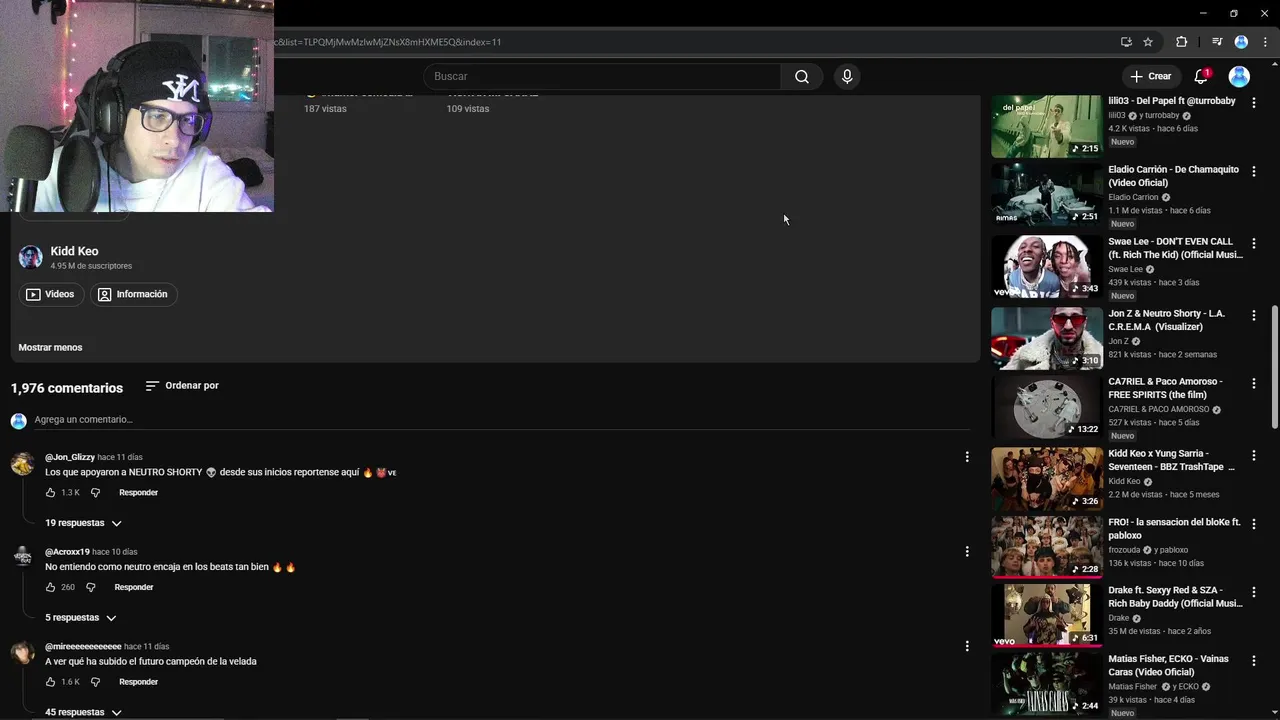Open Del Papel ft @turrobaby video thumbnail
This screenshot has height=720, width=1280.
(1047, 126)
